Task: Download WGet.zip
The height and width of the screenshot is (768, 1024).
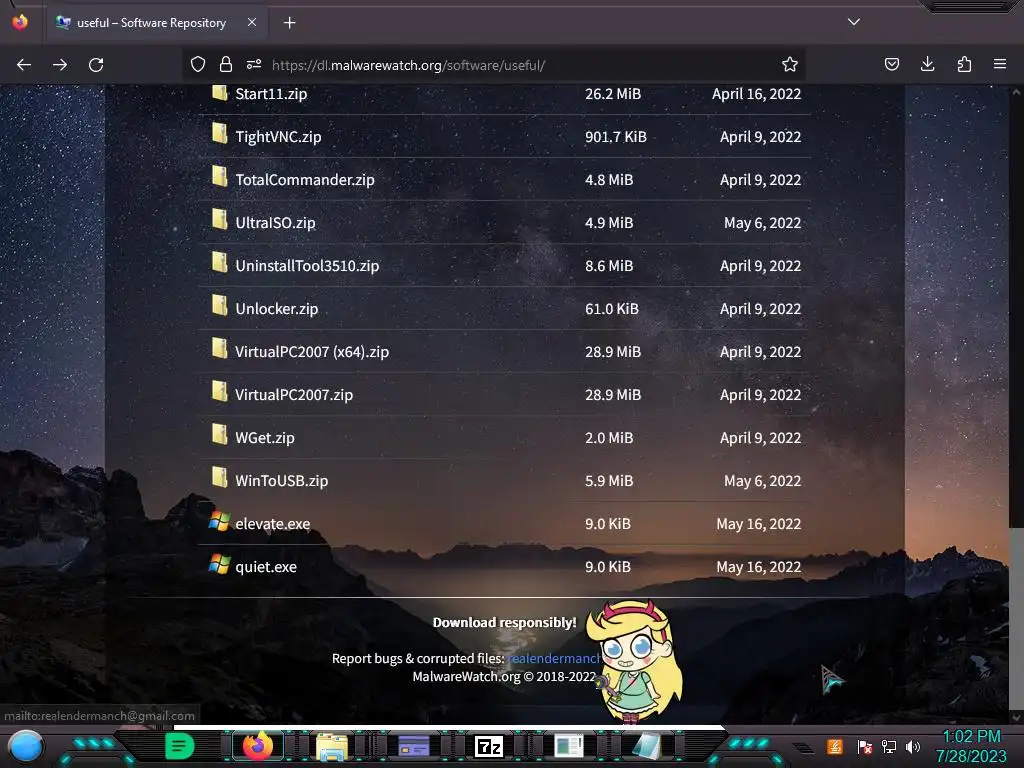Action: (x=264, y=438)
